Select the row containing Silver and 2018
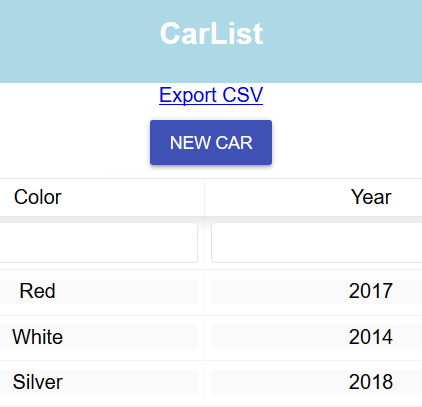 (x=211, y=383)
